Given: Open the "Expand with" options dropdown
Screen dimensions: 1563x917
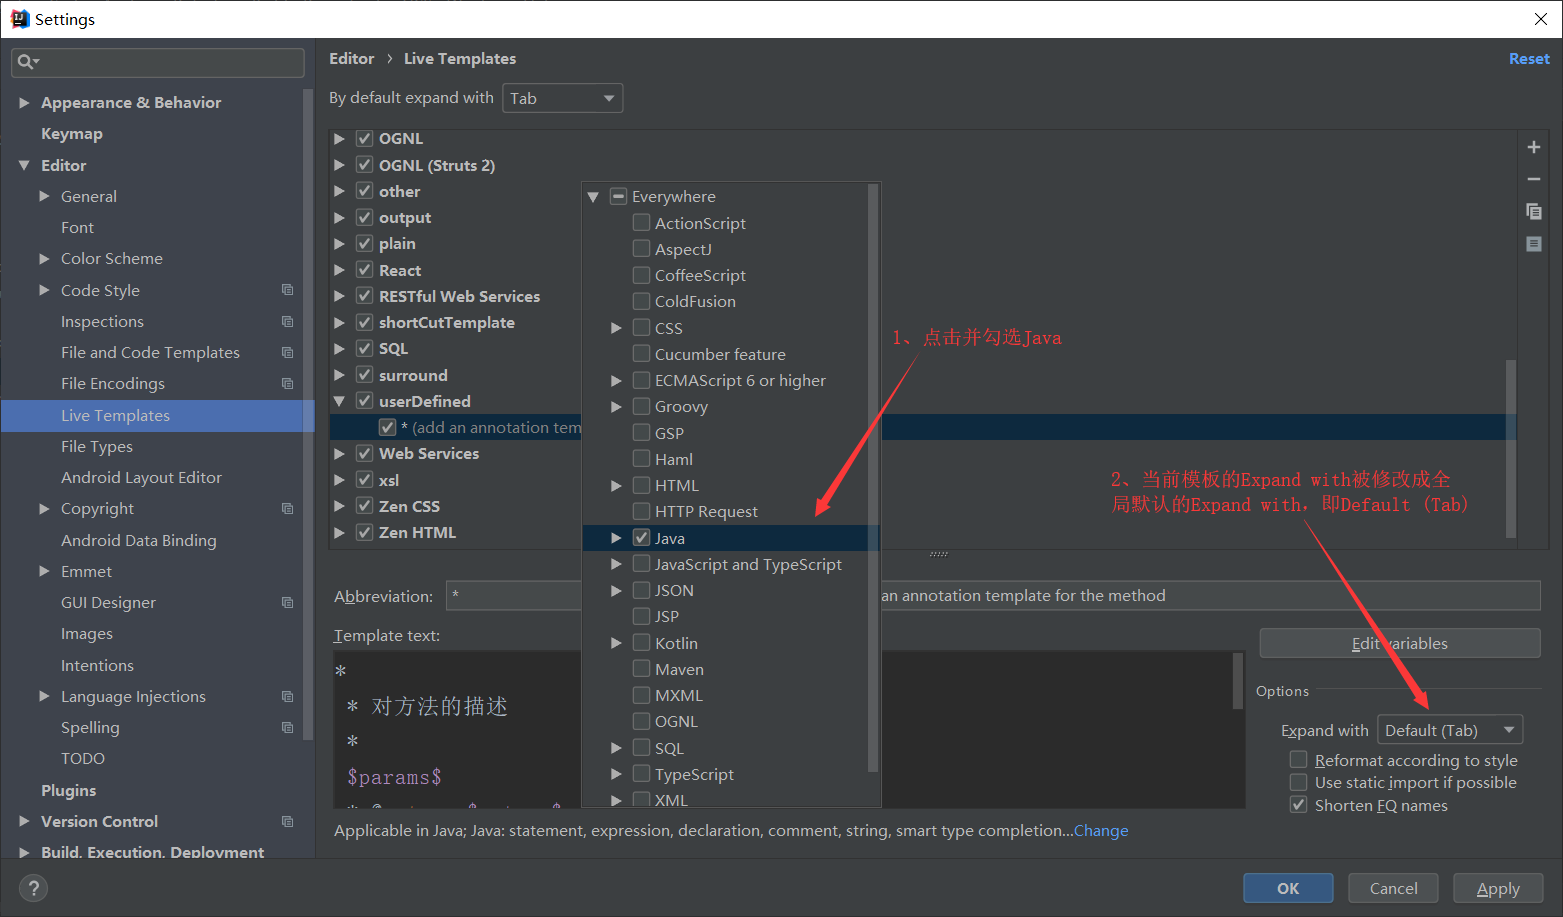Looking at the screenshot, I should (1449, 729).
